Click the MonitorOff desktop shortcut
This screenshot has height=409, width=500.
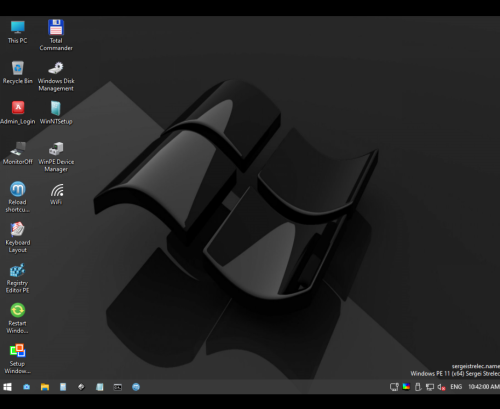[x=18, y=153]
